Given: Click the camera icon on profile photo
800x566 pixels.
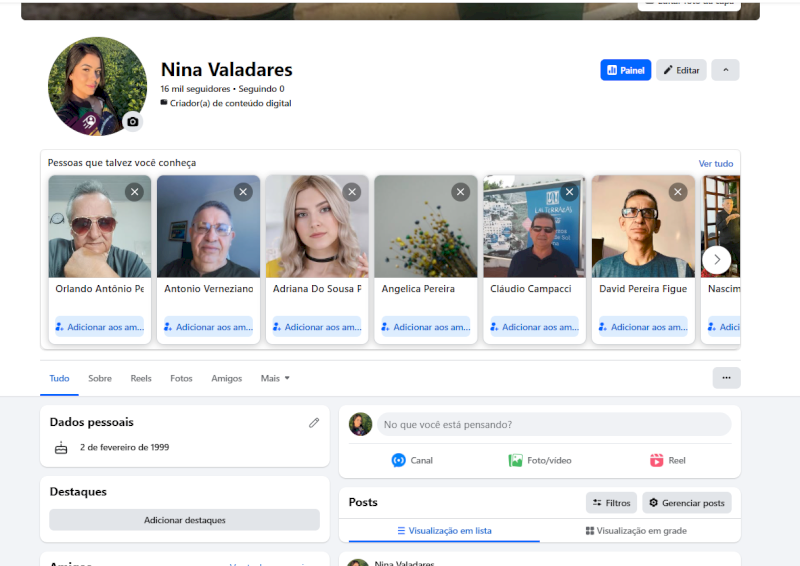Looking at the screenshot, I should click(x=133, y=121).
